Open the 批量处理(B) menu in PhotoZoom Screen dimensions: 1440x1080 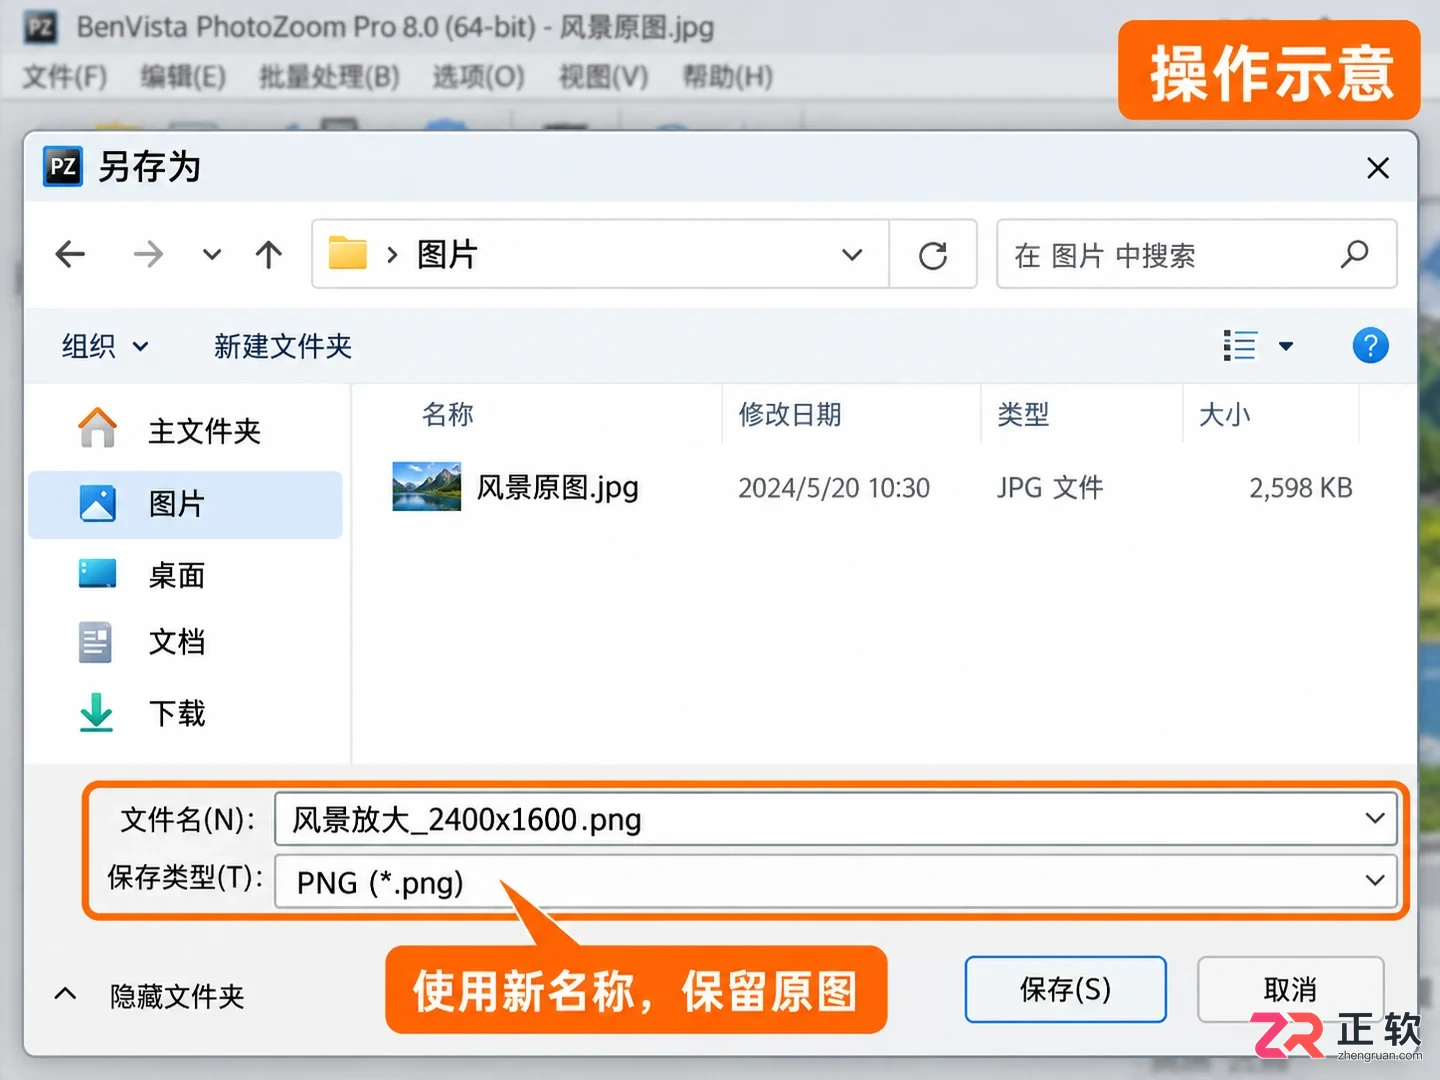329,77
